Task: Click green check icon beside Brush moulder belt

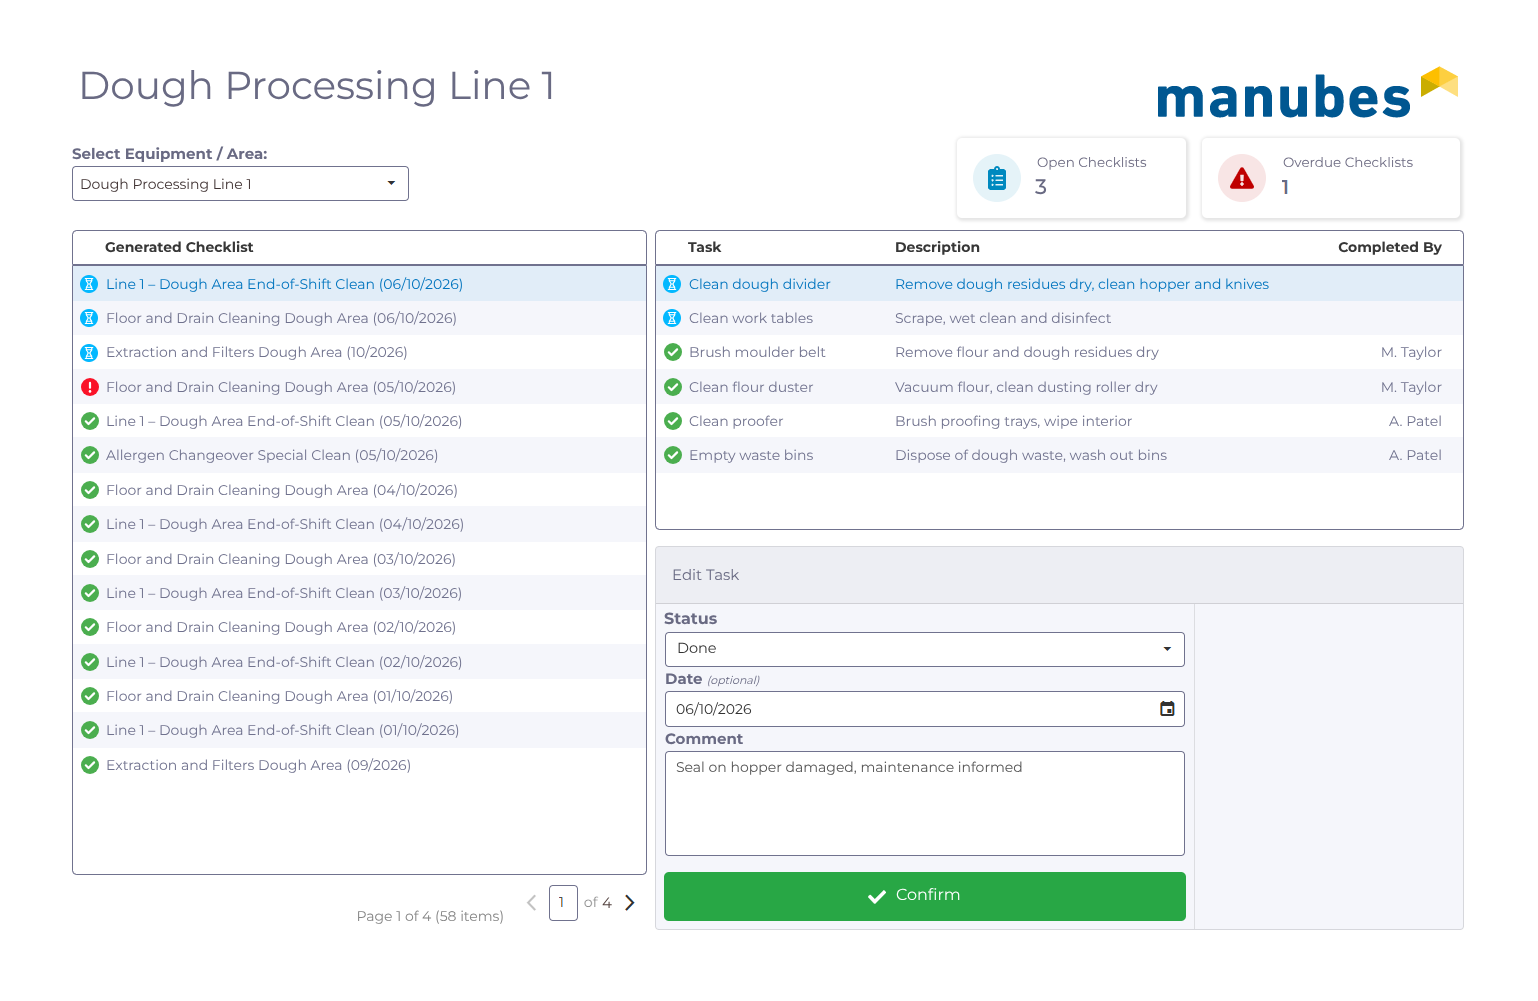Action: click(673, 352)
